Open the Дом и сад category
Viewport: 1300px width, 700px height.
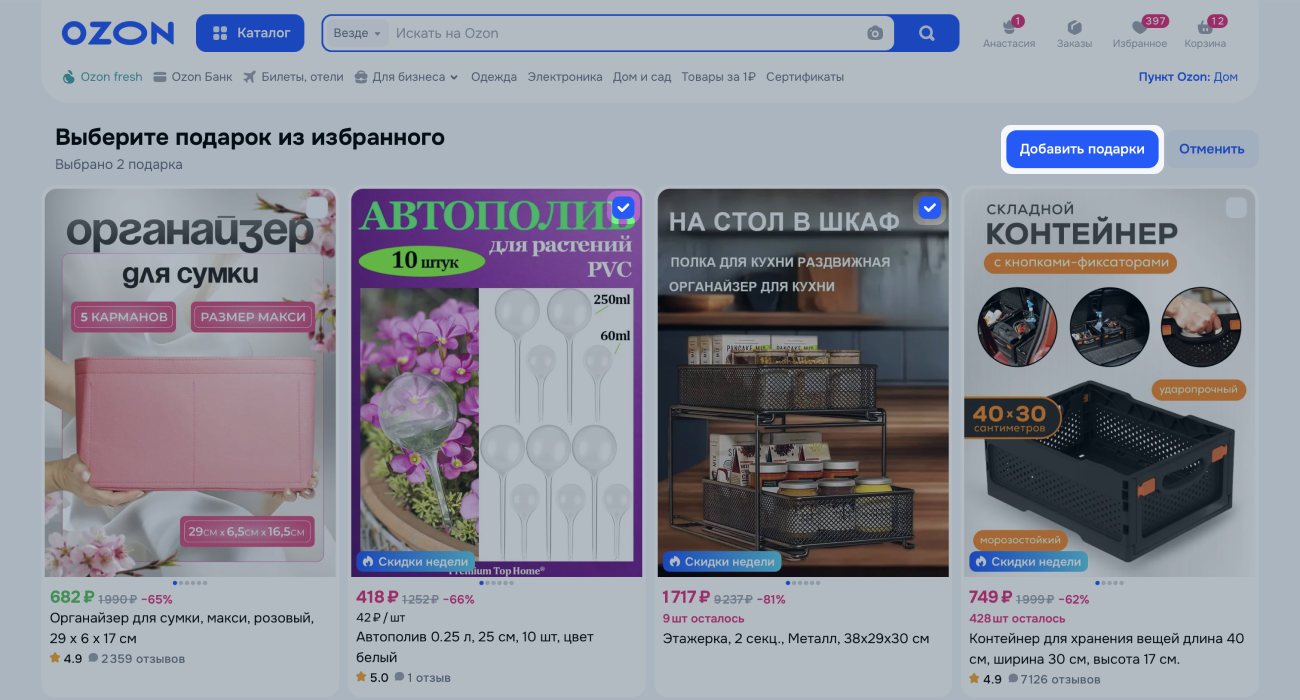[x=642, y=77]
